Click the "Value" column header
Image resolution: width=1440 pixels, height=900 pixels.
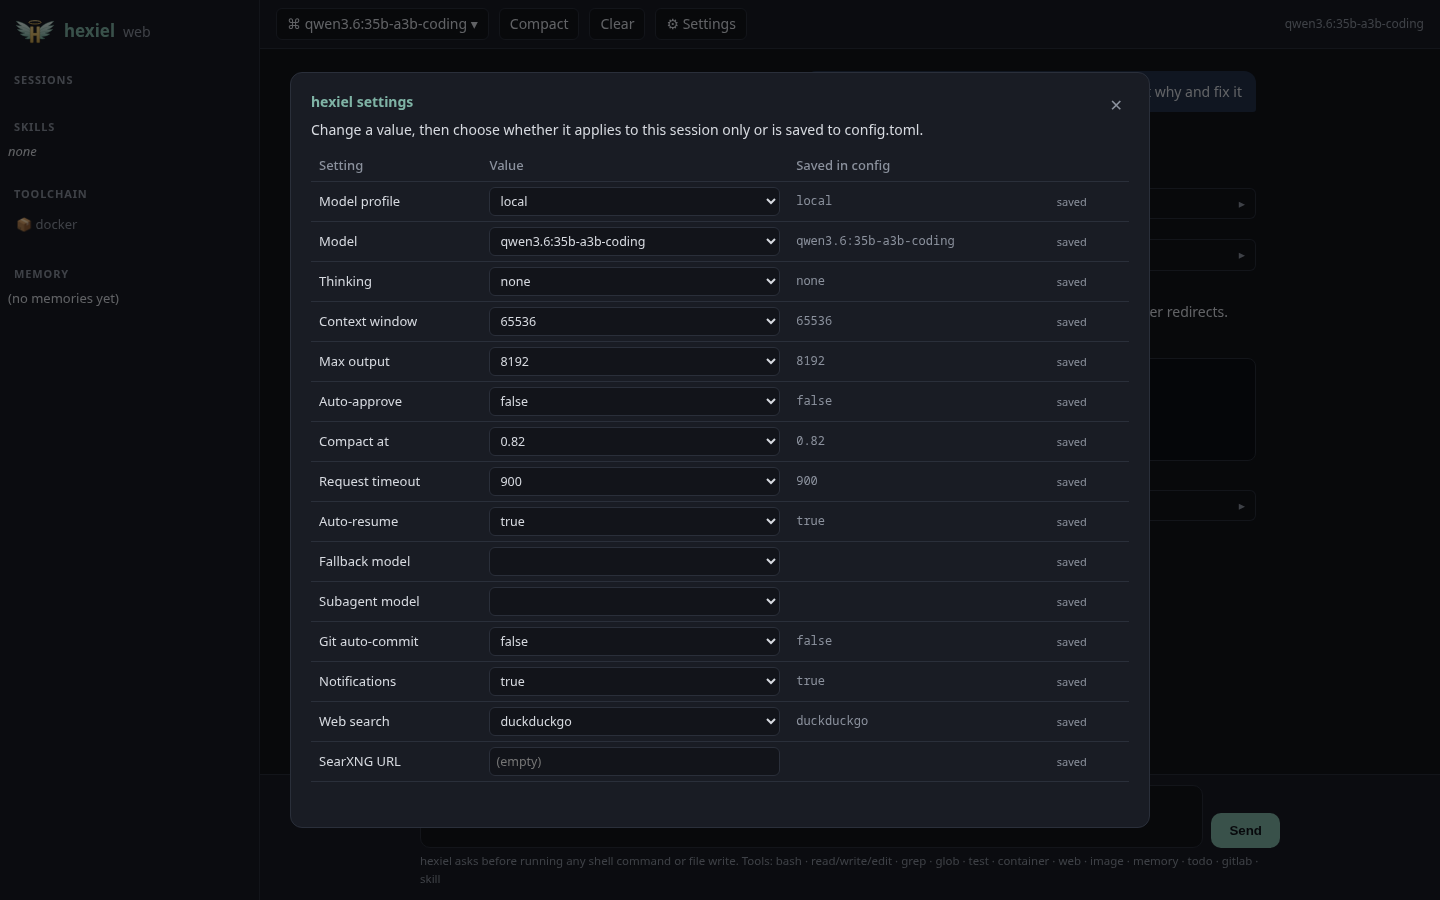point(506,166)
